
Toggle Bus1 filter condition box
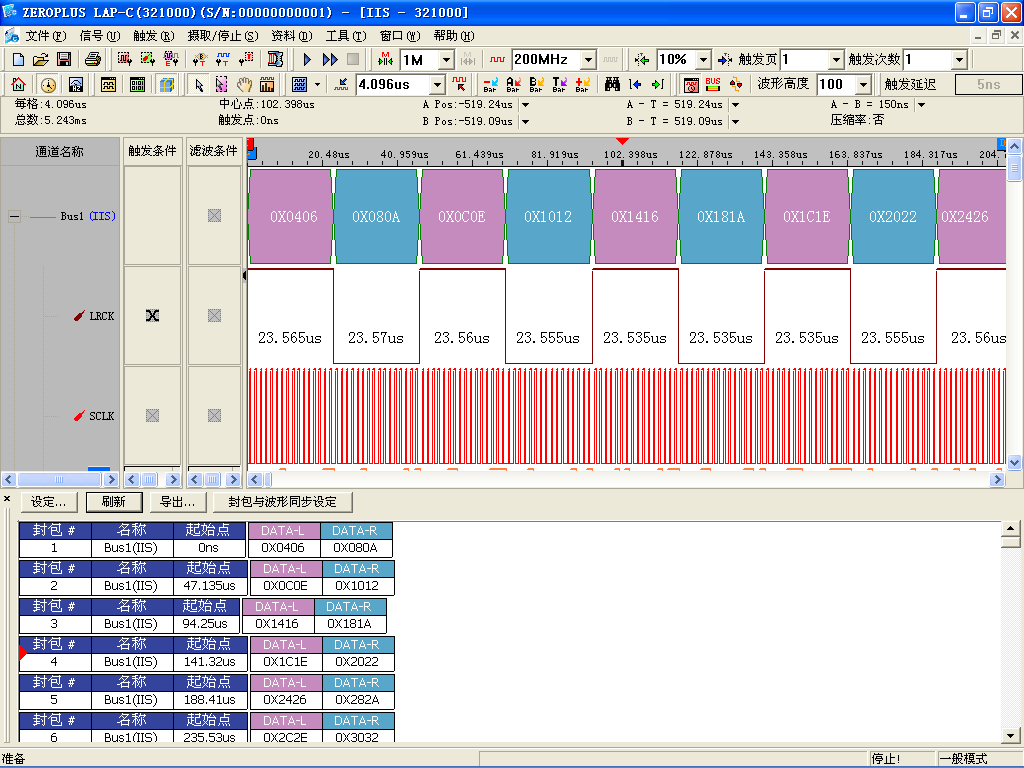click(214, 216)
